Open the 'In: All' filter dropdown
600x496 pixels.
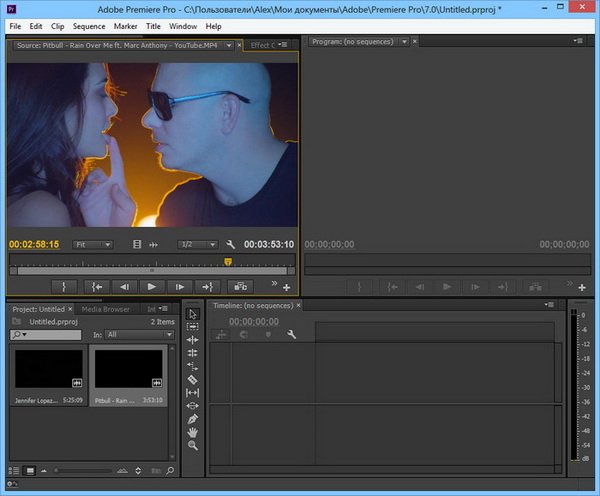139,335
